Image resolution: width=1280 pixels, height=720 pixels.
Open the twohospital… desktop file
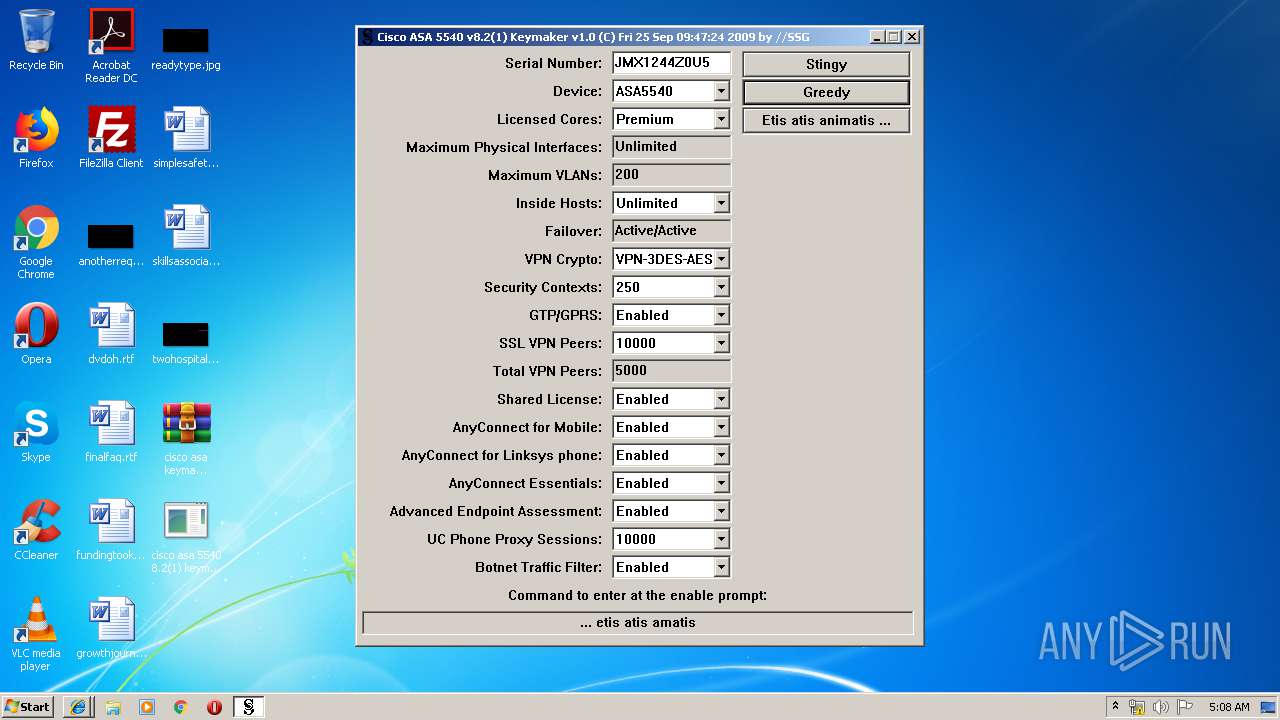point(186,342)
